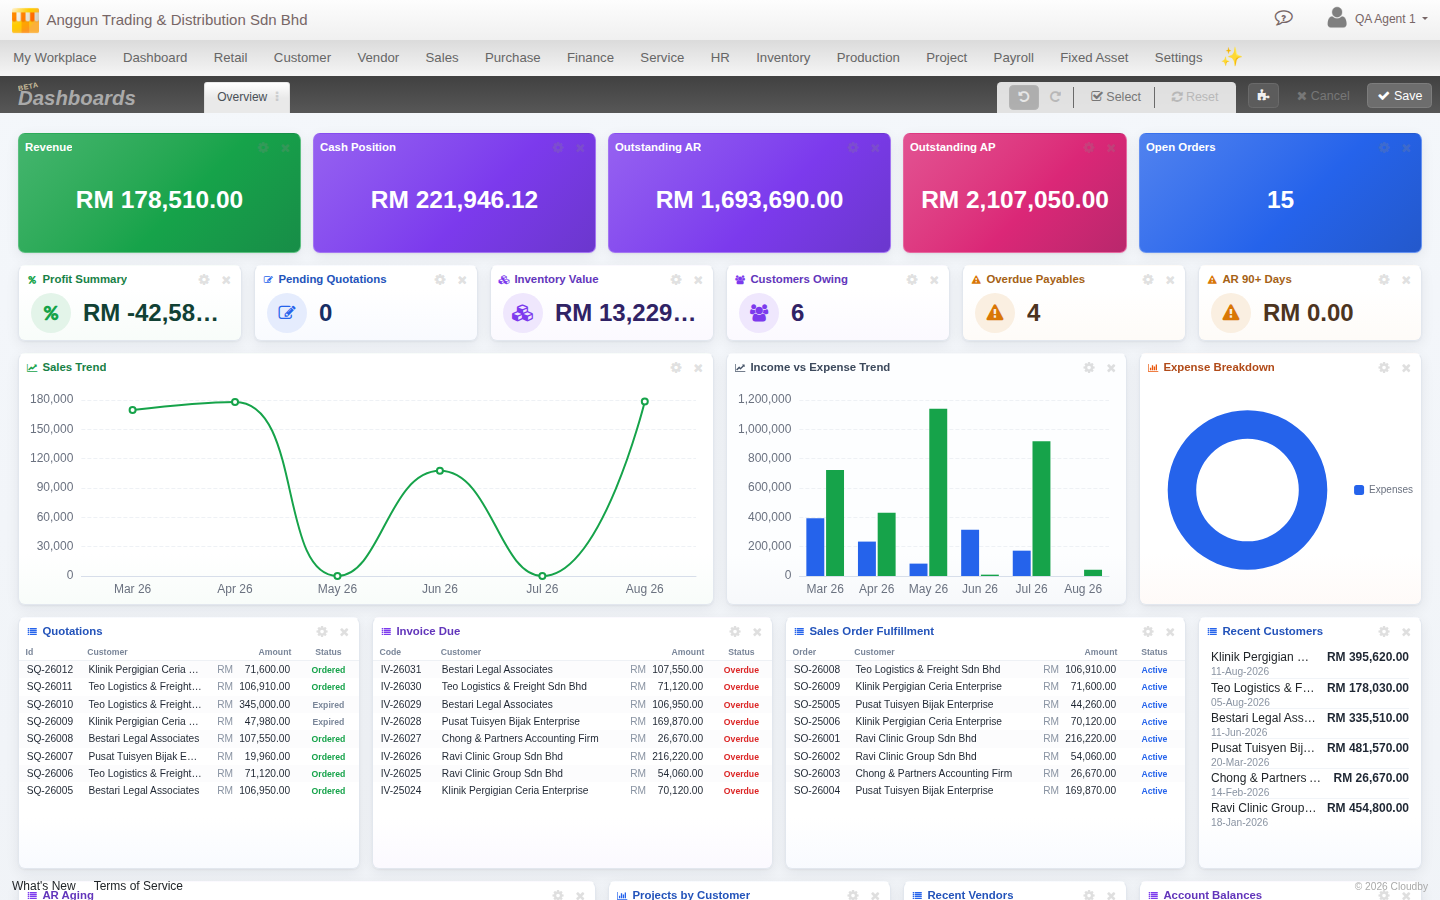The height and width of the screenshot is (900, 1440).
Task: Click the people icon in Customers Owing
Action: tap(759, 313)
